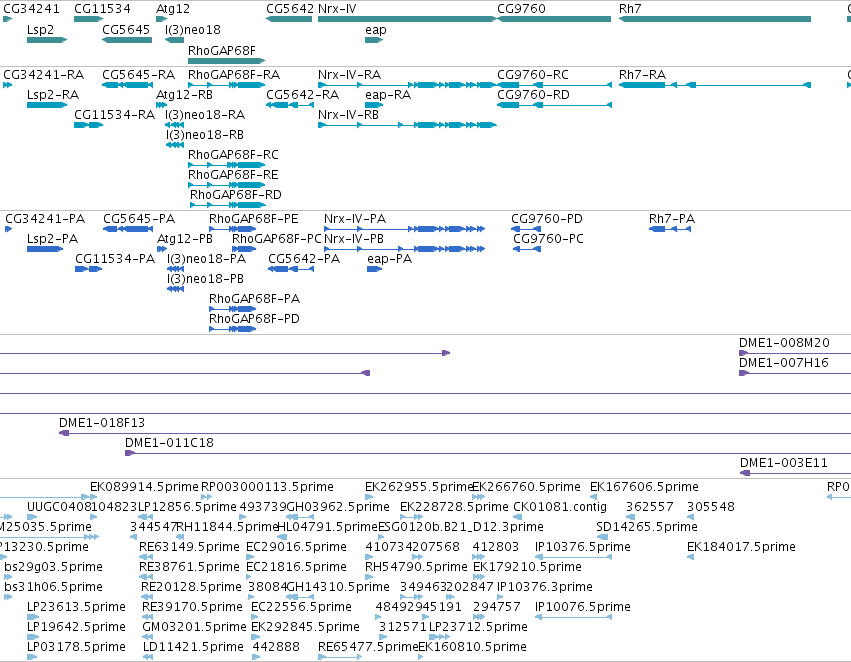
Task: Select the Nrx-IV-PA protein label
Action: point(355,219)
